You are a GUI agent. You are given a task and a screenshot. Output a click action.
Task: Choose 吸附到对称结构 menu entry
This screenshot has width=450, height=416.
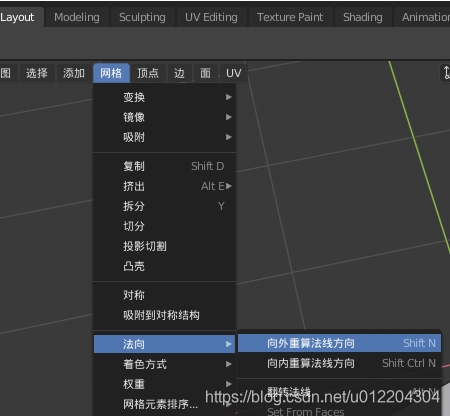coord(164,315)
